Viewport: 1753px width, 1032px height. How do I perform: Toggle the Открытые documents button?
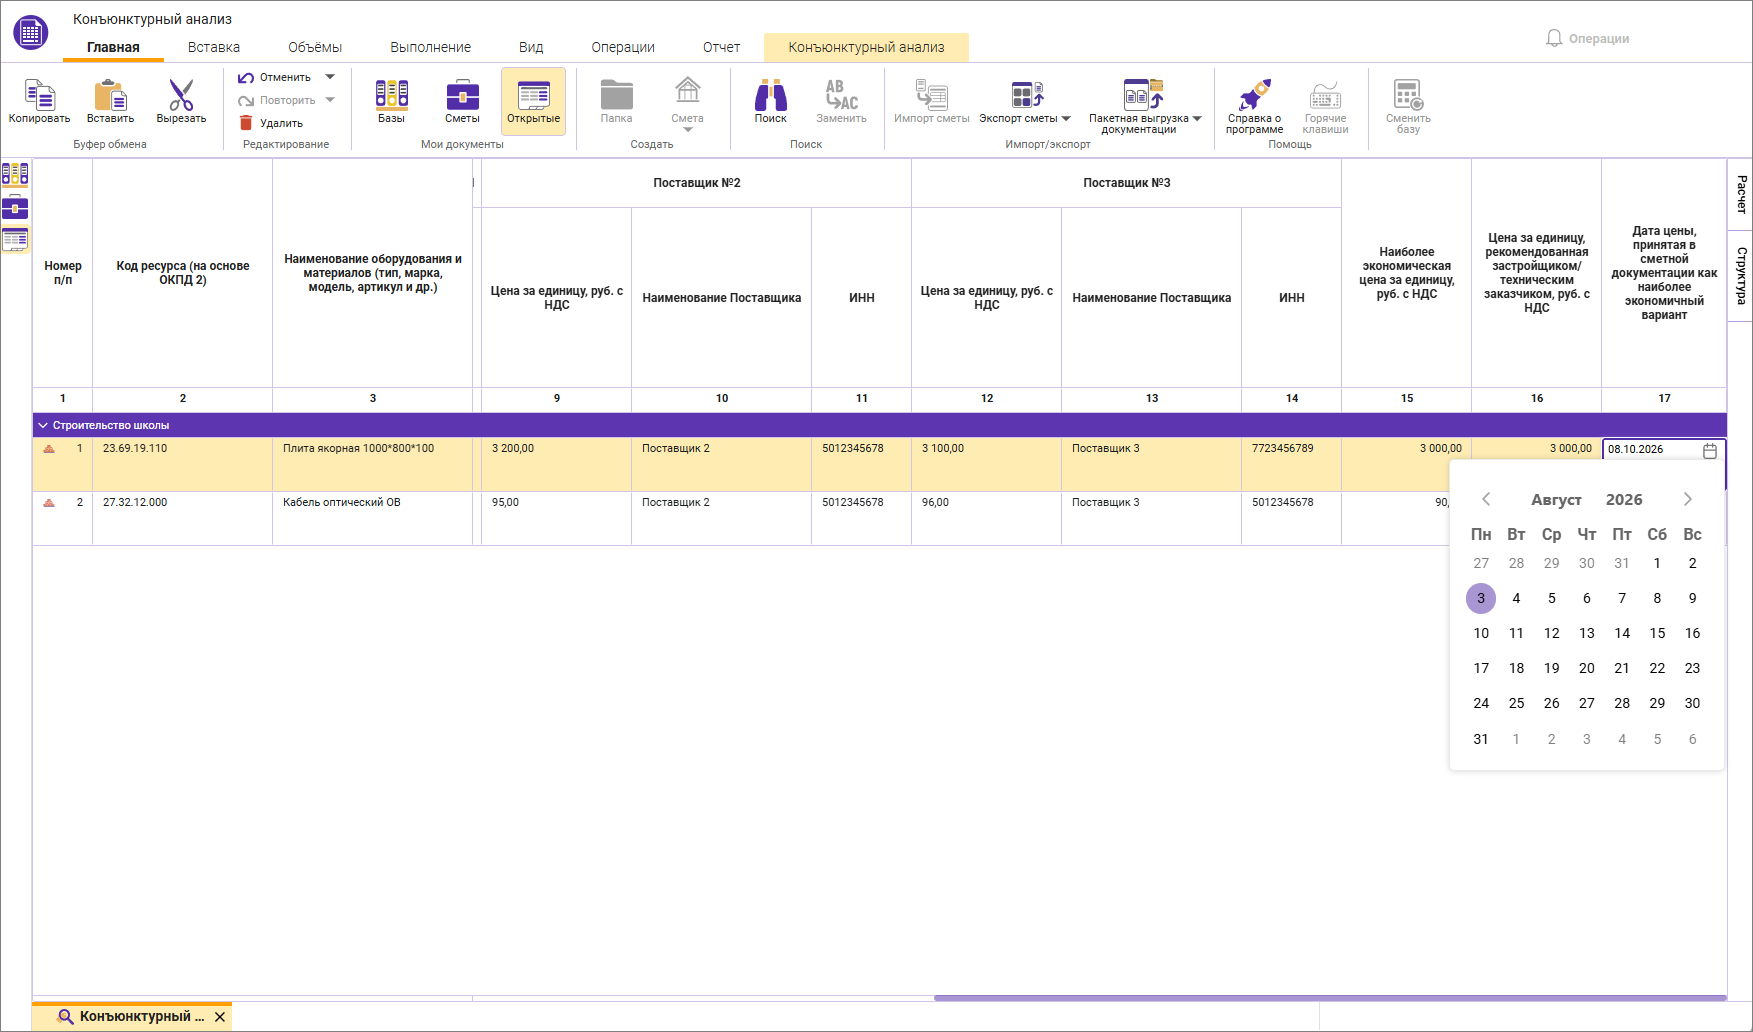click(533, 101)
